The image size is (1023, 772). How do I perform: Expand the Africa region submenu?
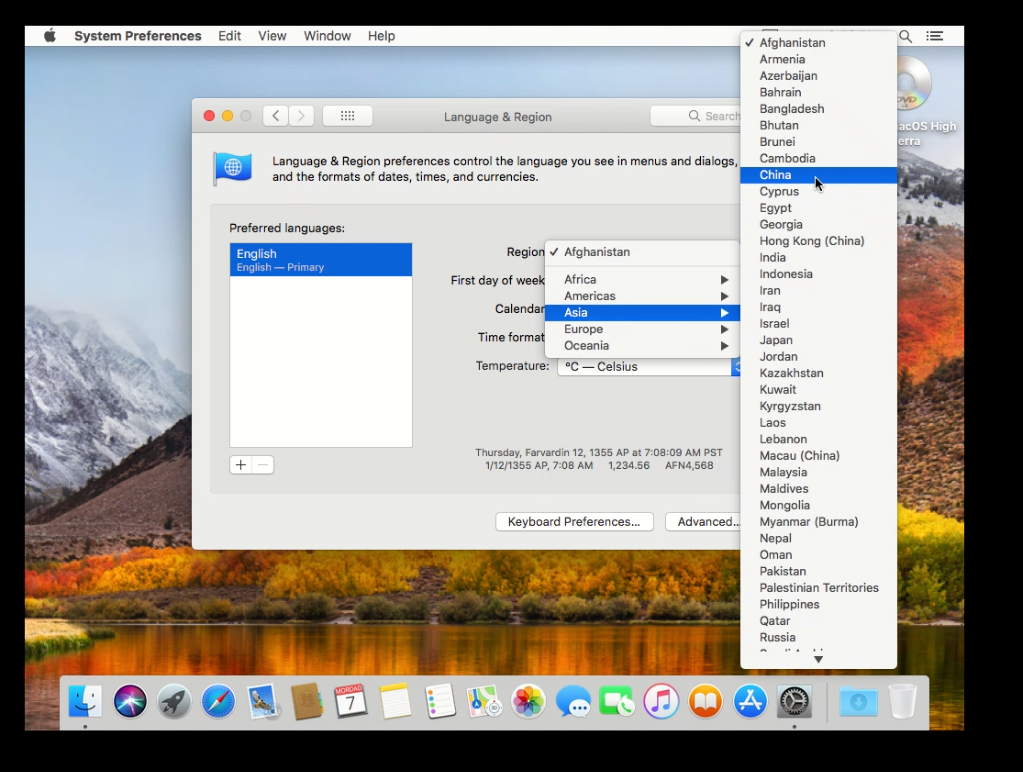point(642,279)
